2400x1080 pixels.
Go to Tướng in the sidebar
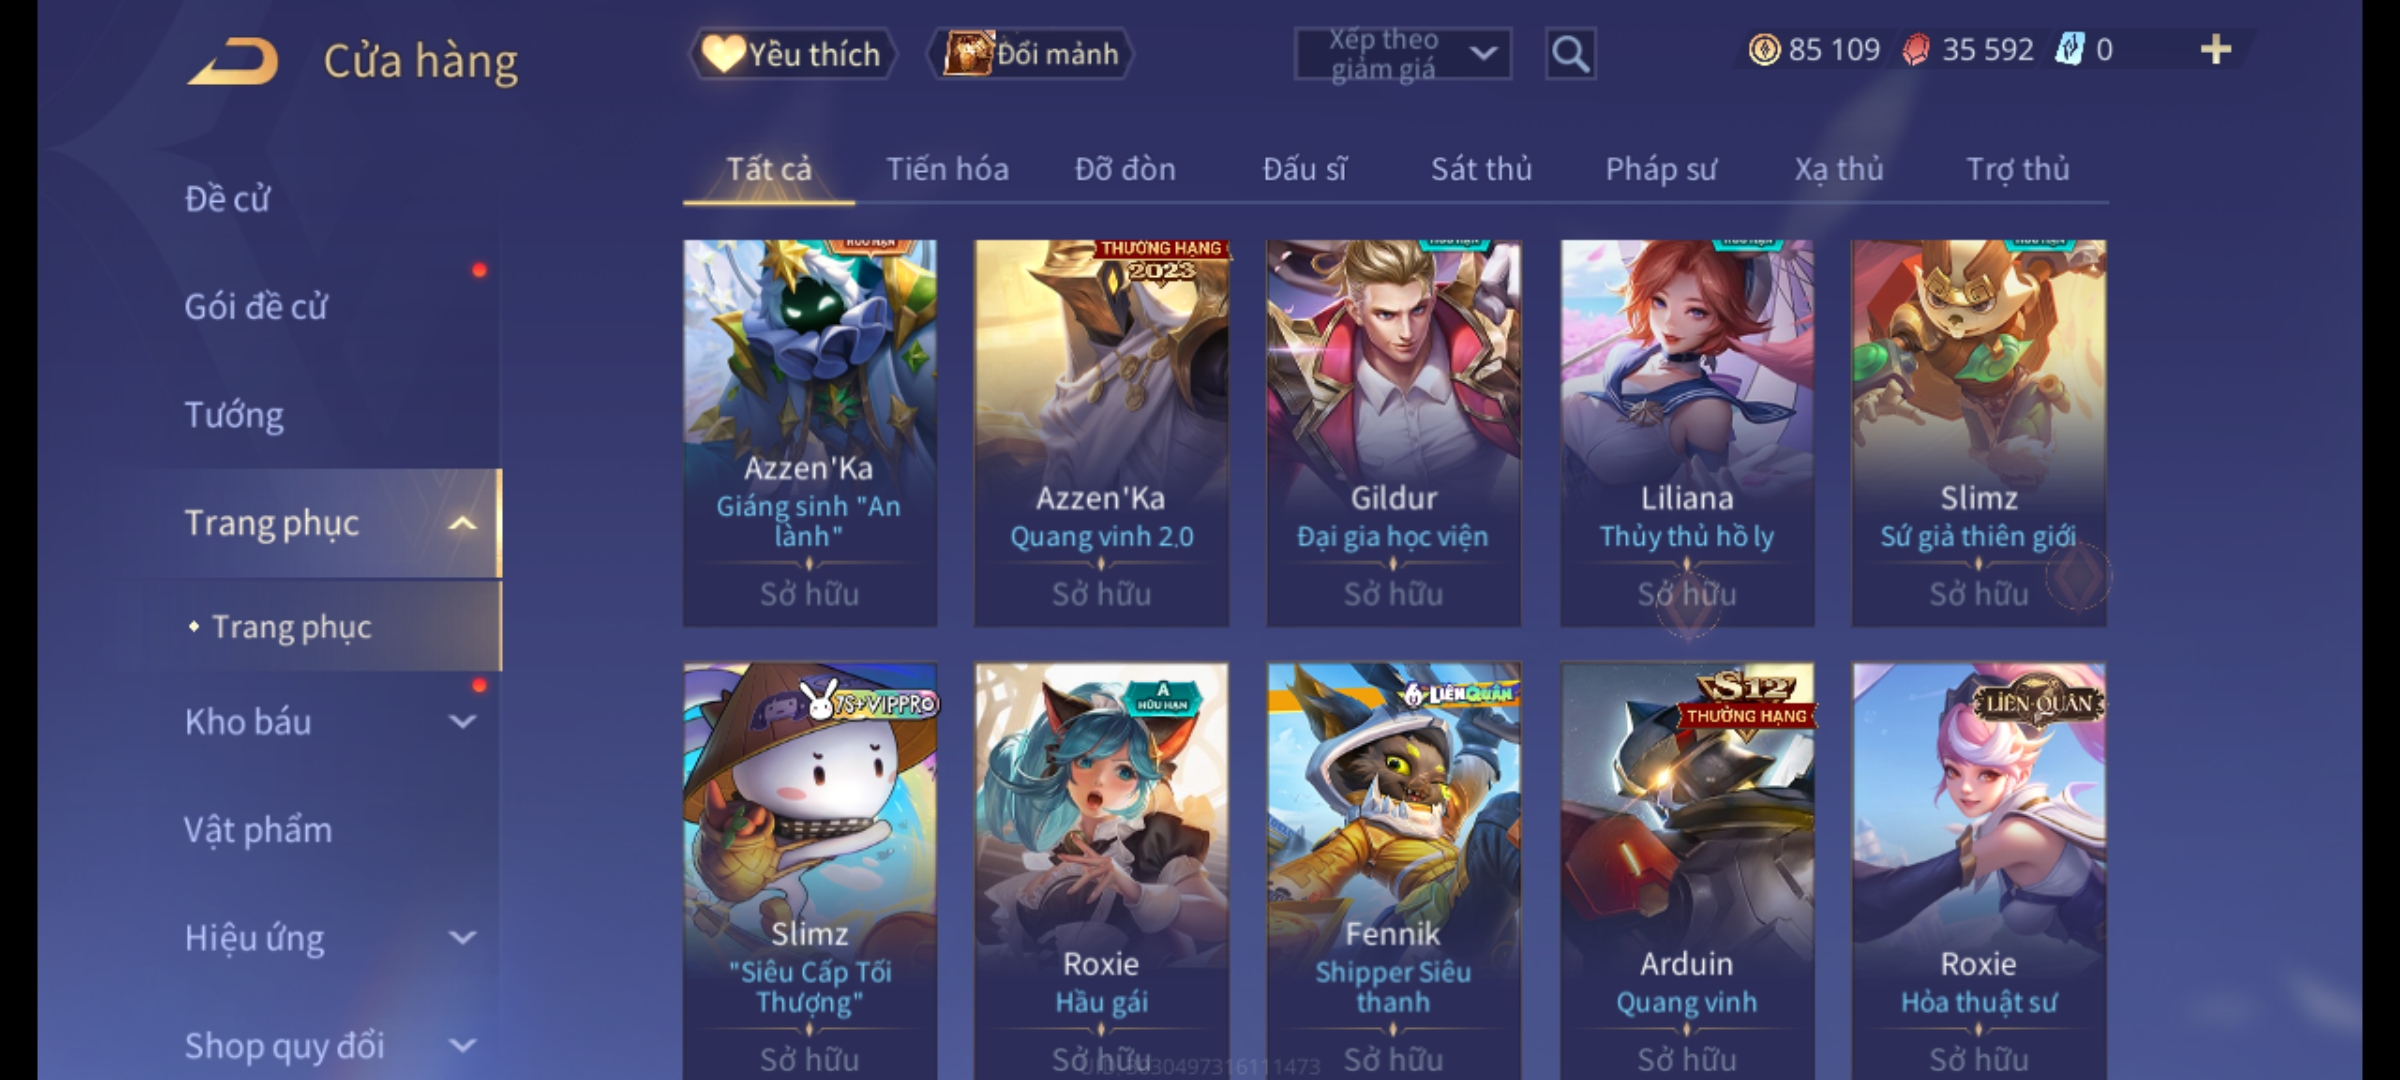coord(234,414)
